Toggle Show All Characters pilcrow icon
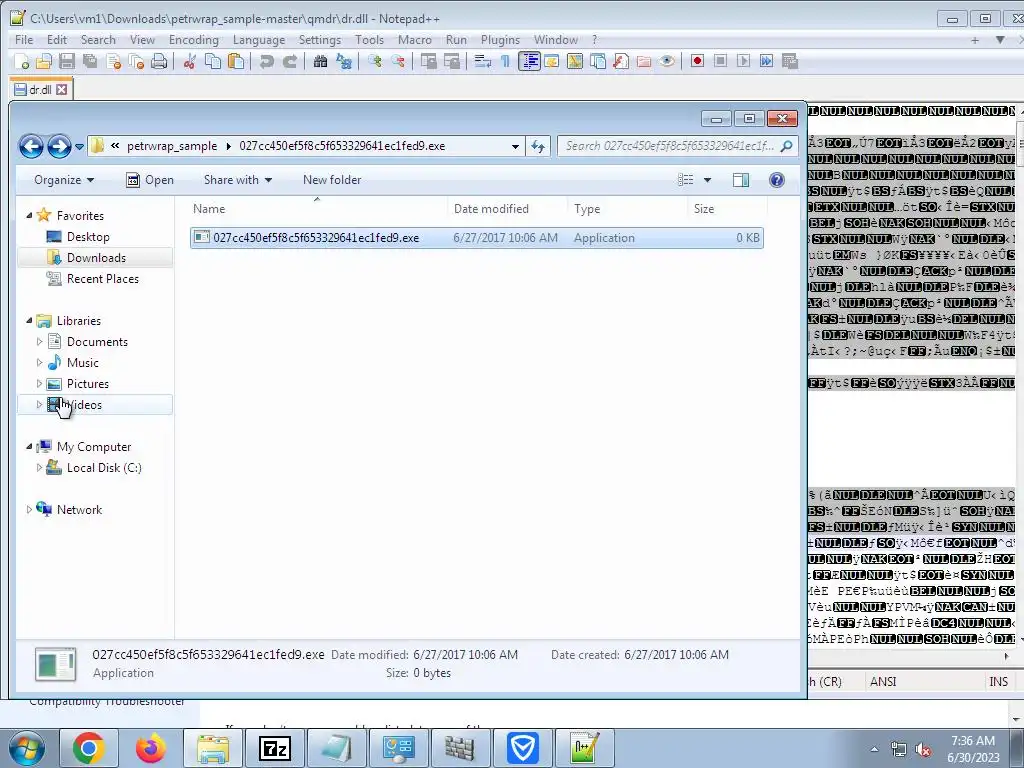Screen dimensions: 1024x768 pyautogui.click(x=505, y=61)
